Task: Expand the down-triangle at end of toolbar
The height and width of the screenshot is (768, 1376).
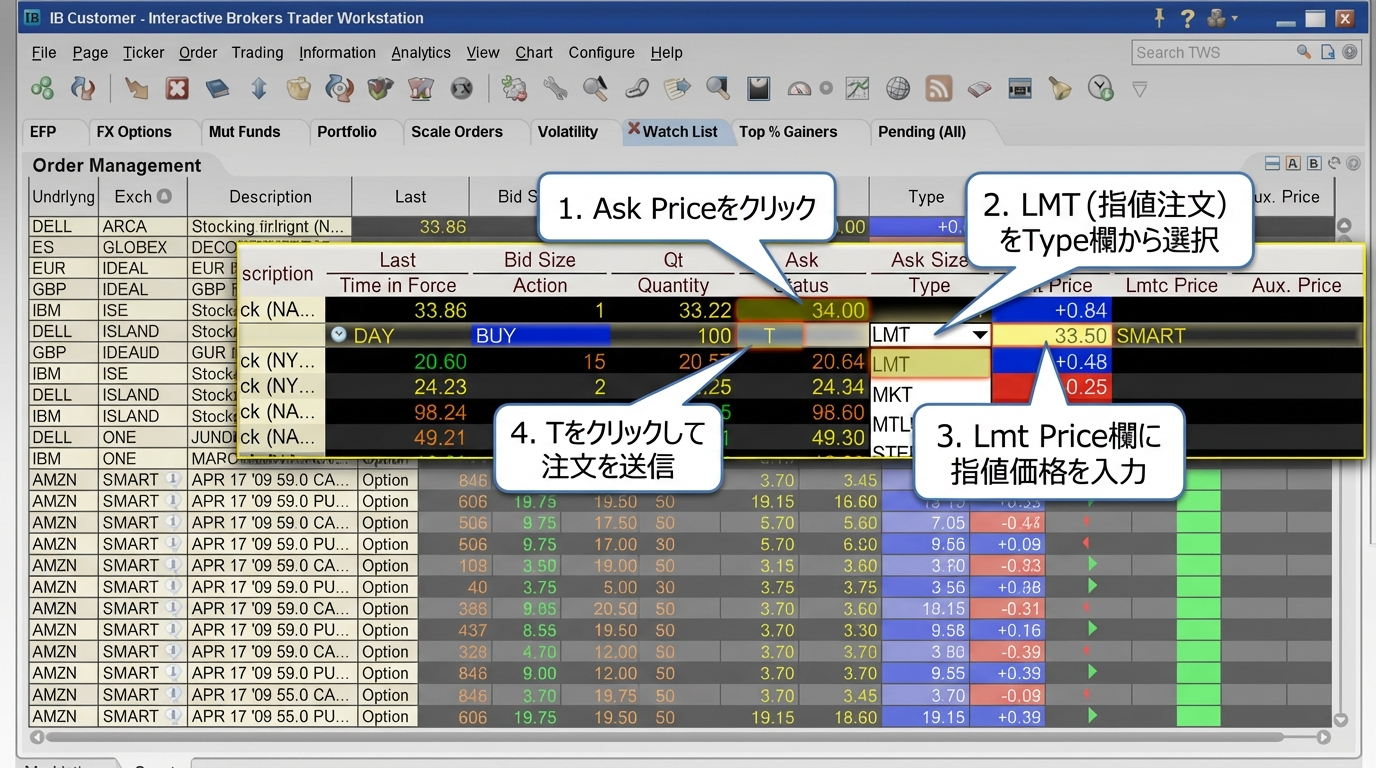Action: [x=1139, y=90]
